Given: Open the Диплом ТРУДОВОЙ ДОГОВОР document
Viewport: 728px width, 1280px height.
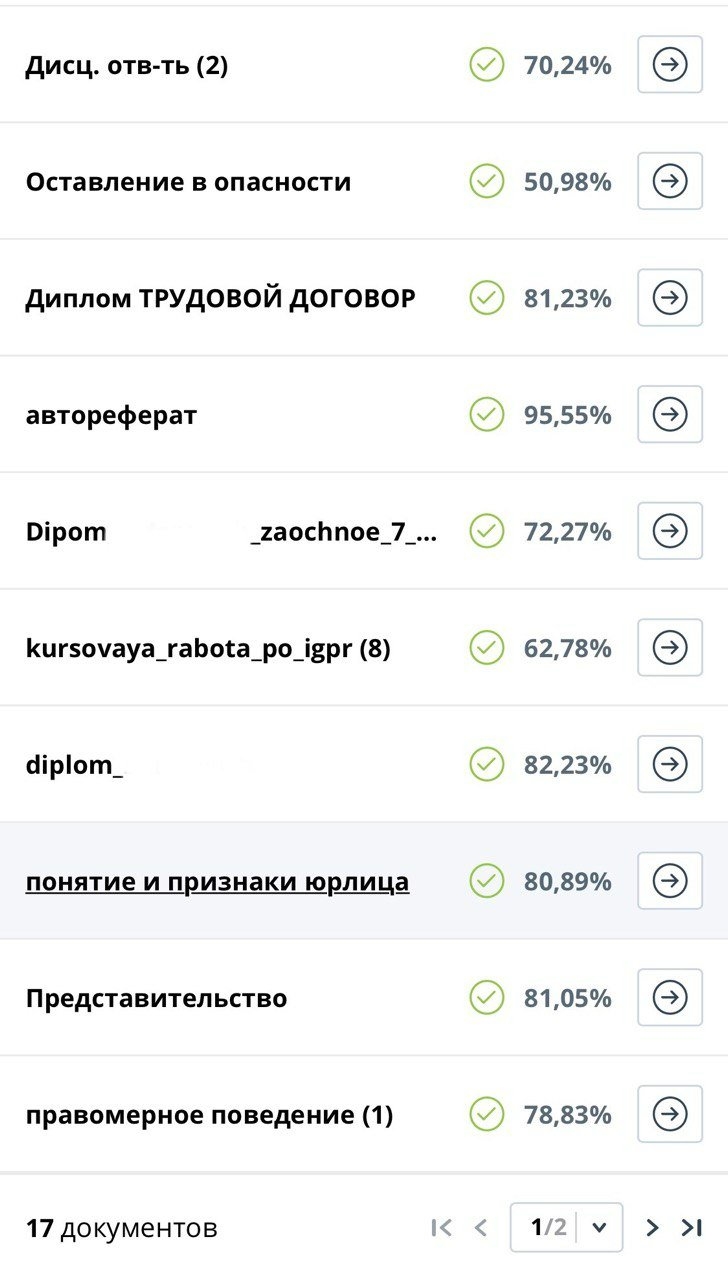Looking at the screenshot, I should pos(220,298).
